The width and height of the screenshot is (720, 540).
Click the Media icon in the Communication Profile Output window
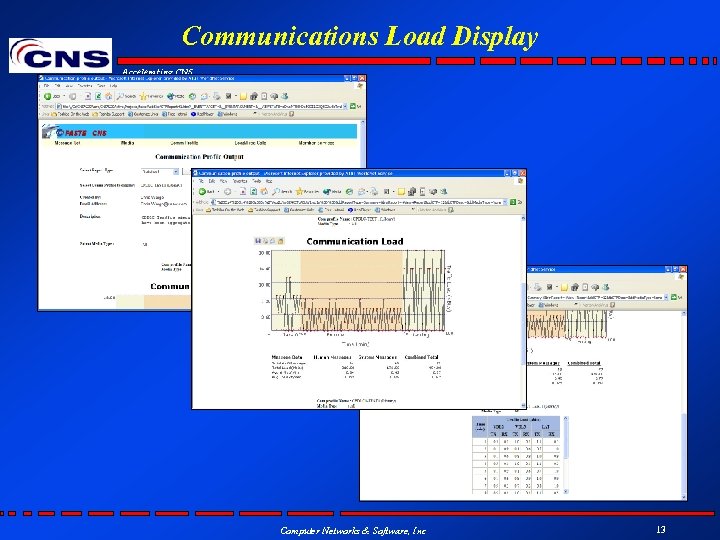coord(171,96)
